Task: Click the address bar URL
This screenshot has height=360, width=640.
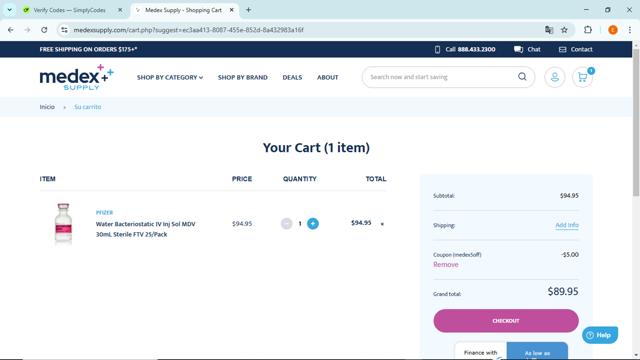Action: (188, 30)
